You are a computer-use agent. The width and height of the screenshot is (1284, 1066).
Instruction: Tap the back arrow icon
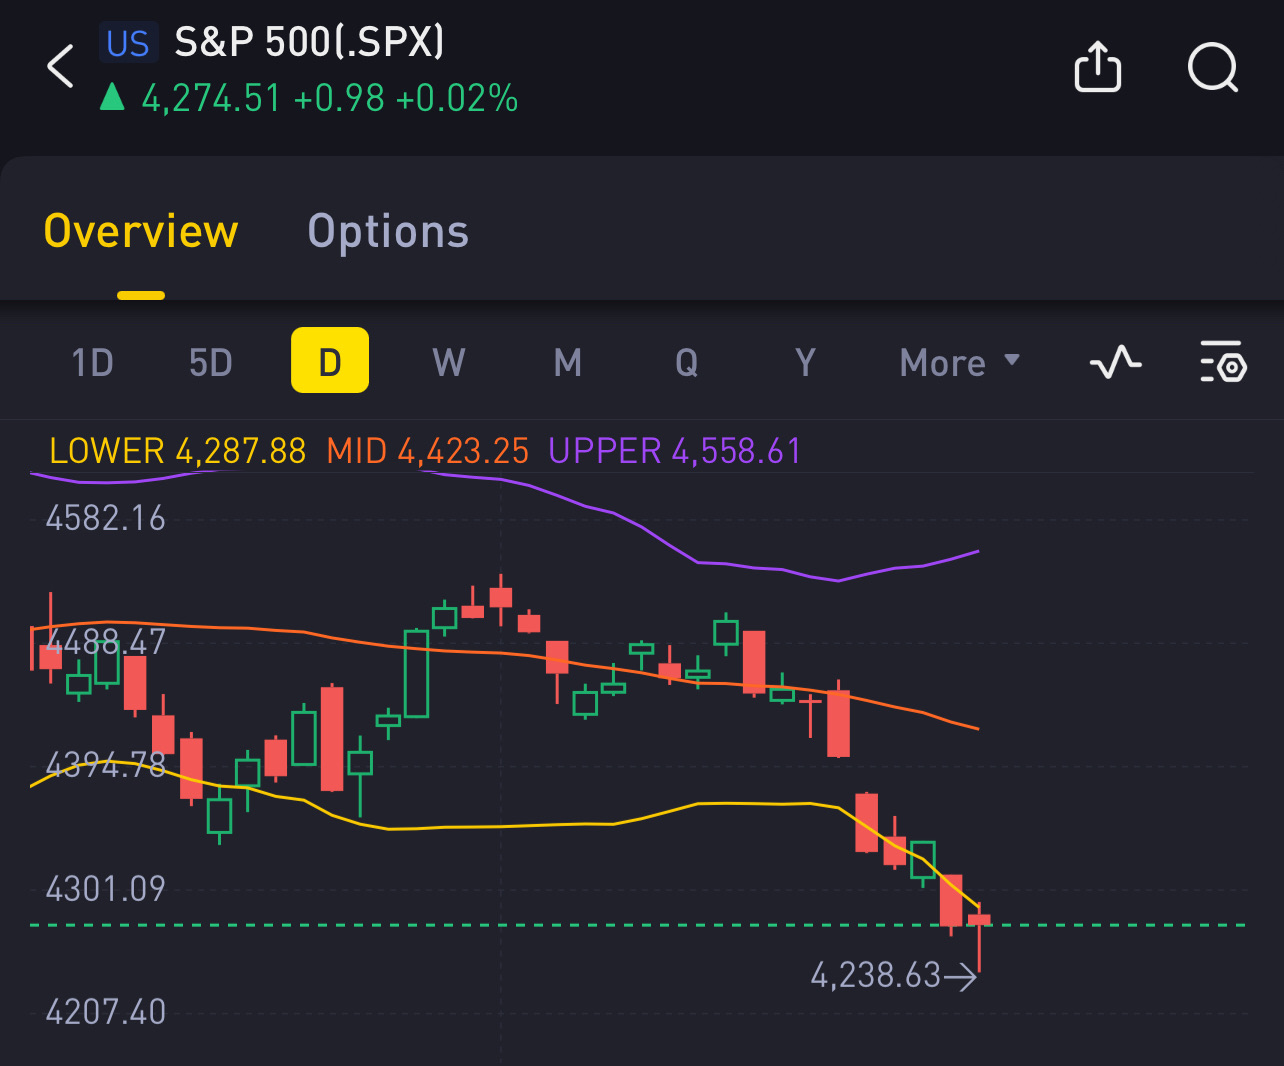coord(61,67)
